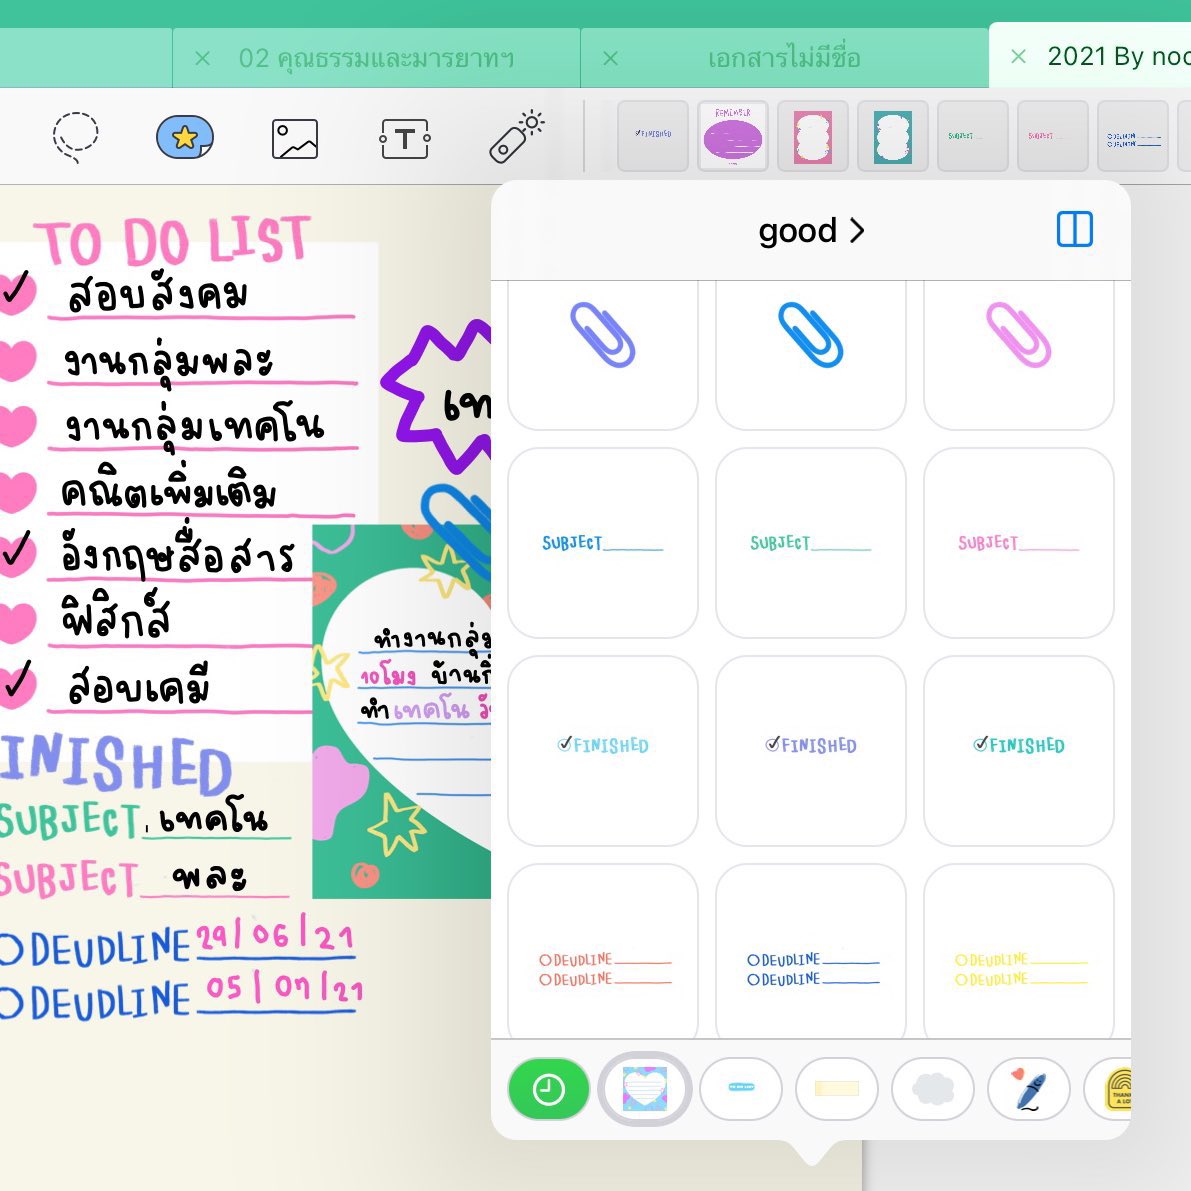
Task: Close the 02 คุณธรรมและมารยาทฯ tab
Action: pos(202,58)
